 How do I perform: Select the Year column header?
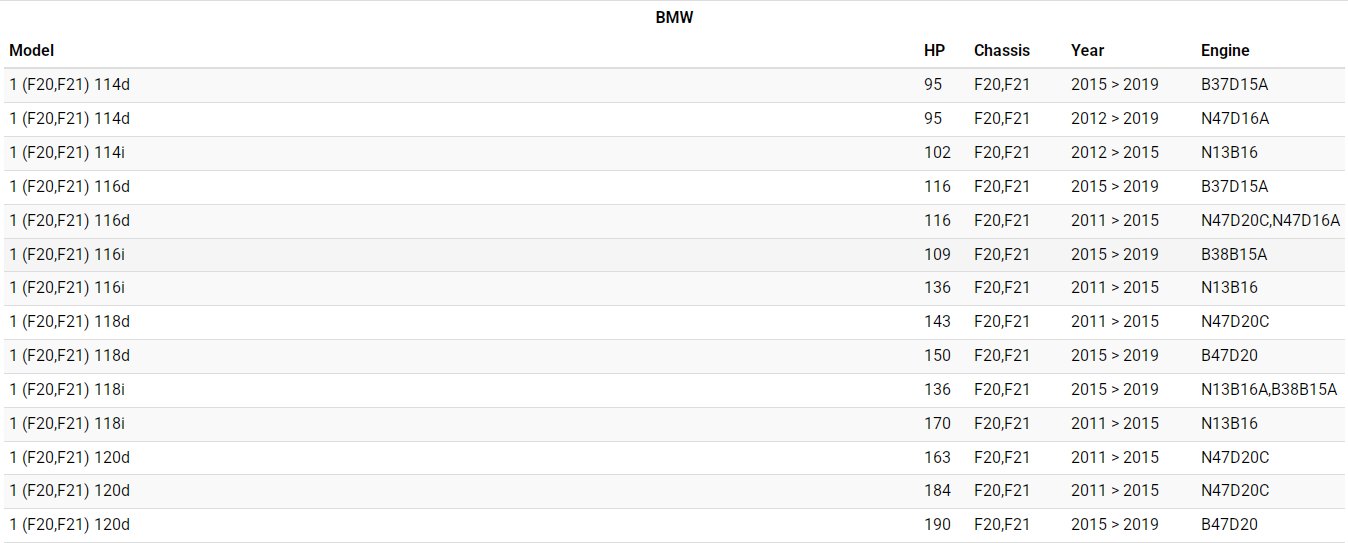(1087, 50)
